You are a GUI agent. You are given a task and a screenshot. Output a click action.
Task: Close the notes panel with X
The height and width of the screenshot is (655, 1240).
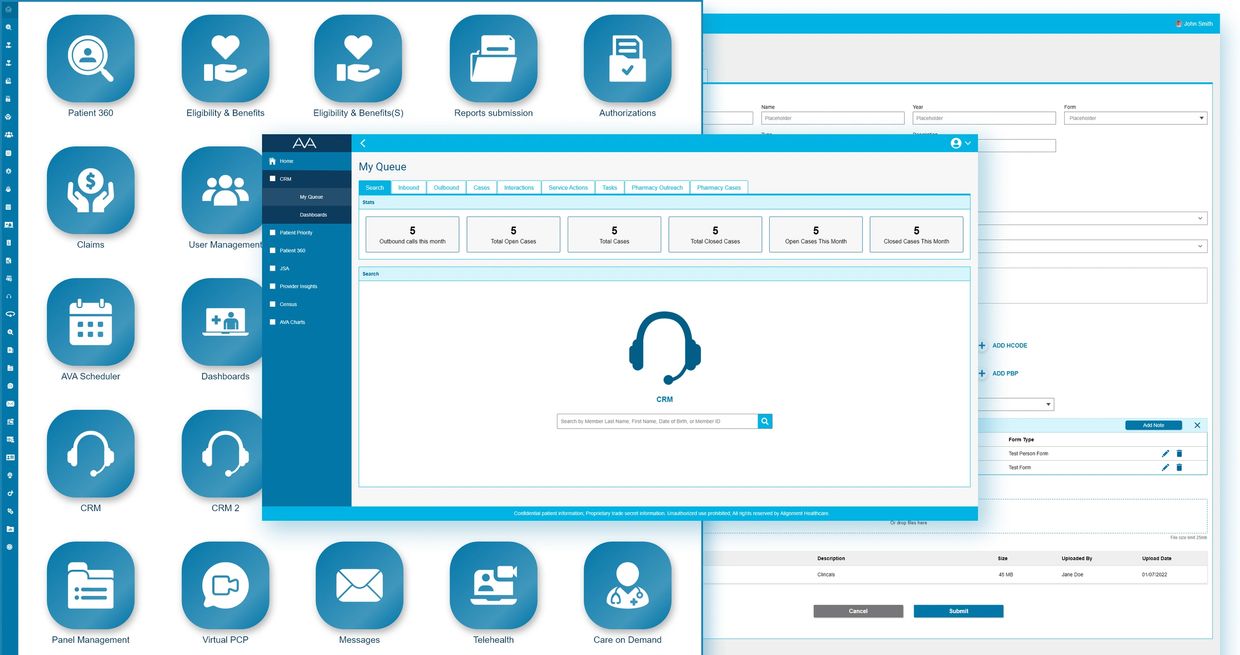tap(1197, 426)
